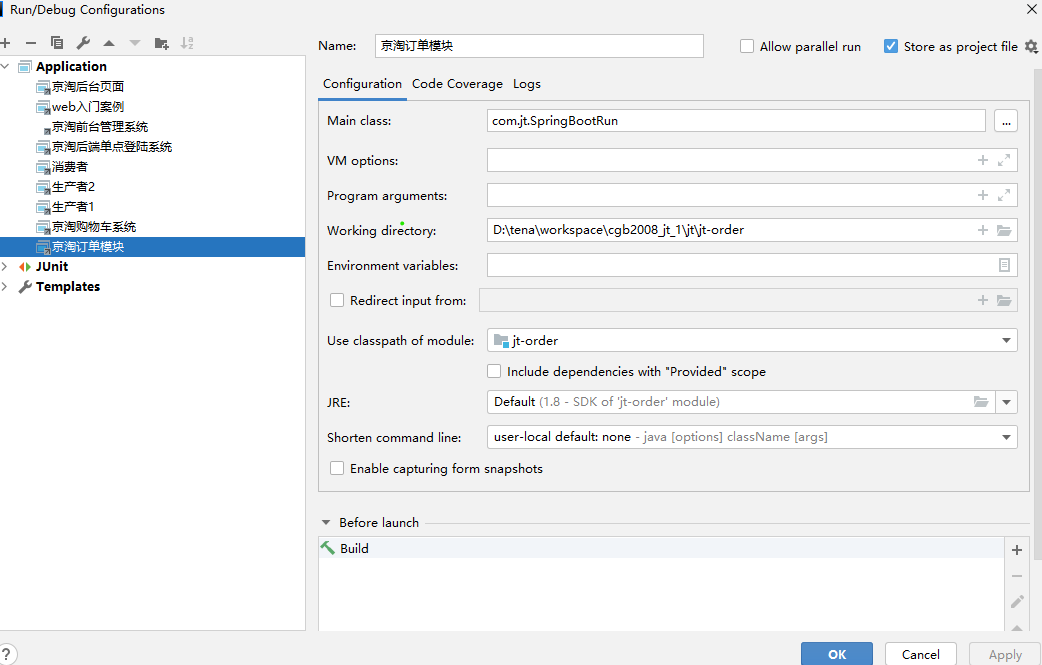Expand Program arguments field editor

(x=1004, y=195)
